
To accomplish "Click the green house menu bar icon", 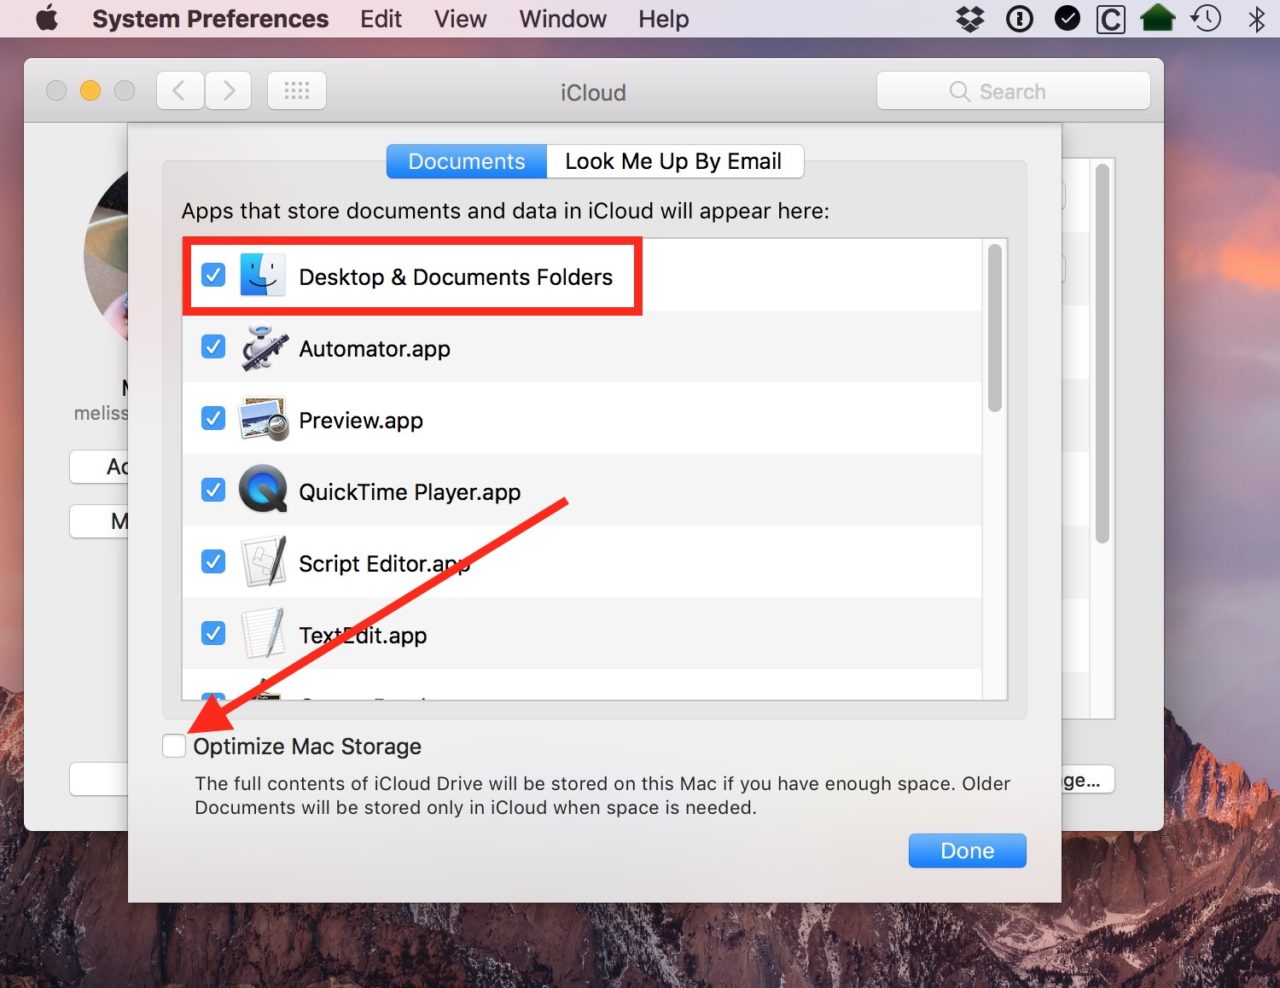I will (1158, 18).
